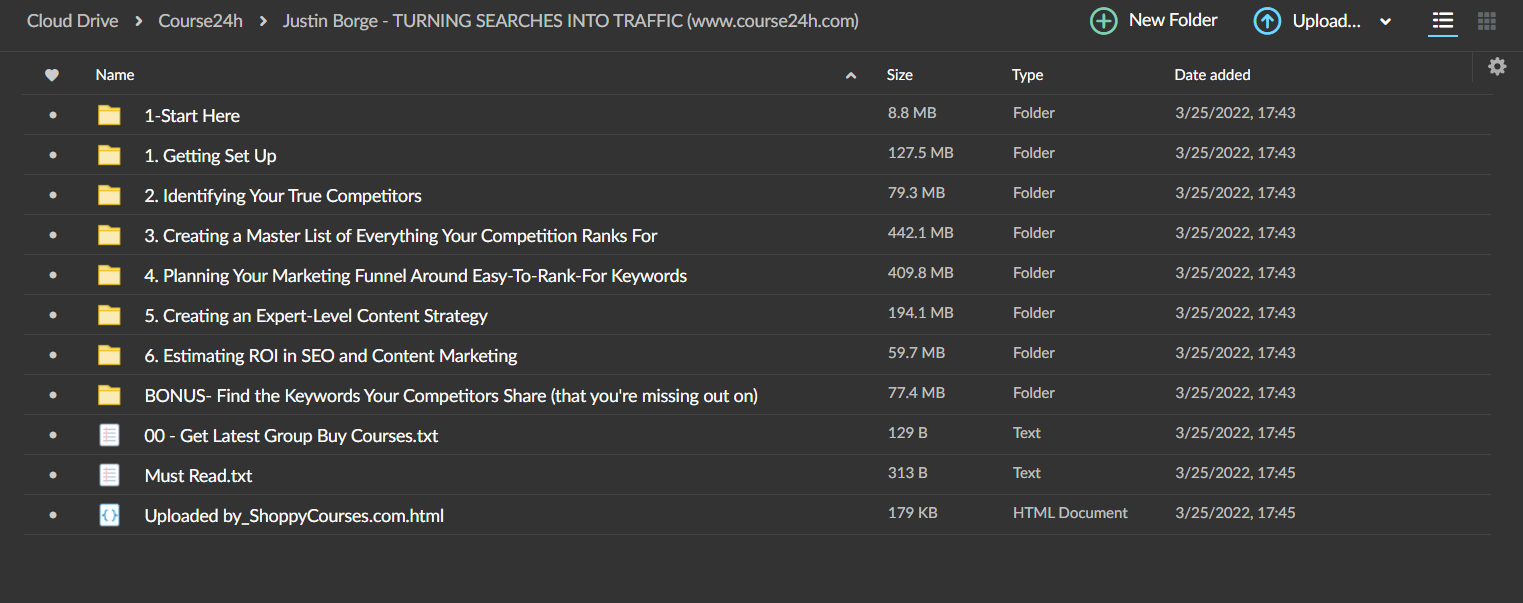1523x603 pixels.
Task: Open column settings gear icon
Action: [1497, 66]
